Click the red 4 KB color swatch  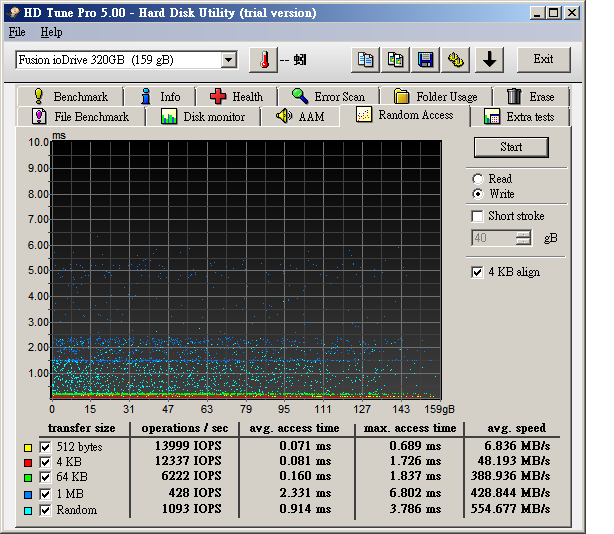tap(28, 463)
